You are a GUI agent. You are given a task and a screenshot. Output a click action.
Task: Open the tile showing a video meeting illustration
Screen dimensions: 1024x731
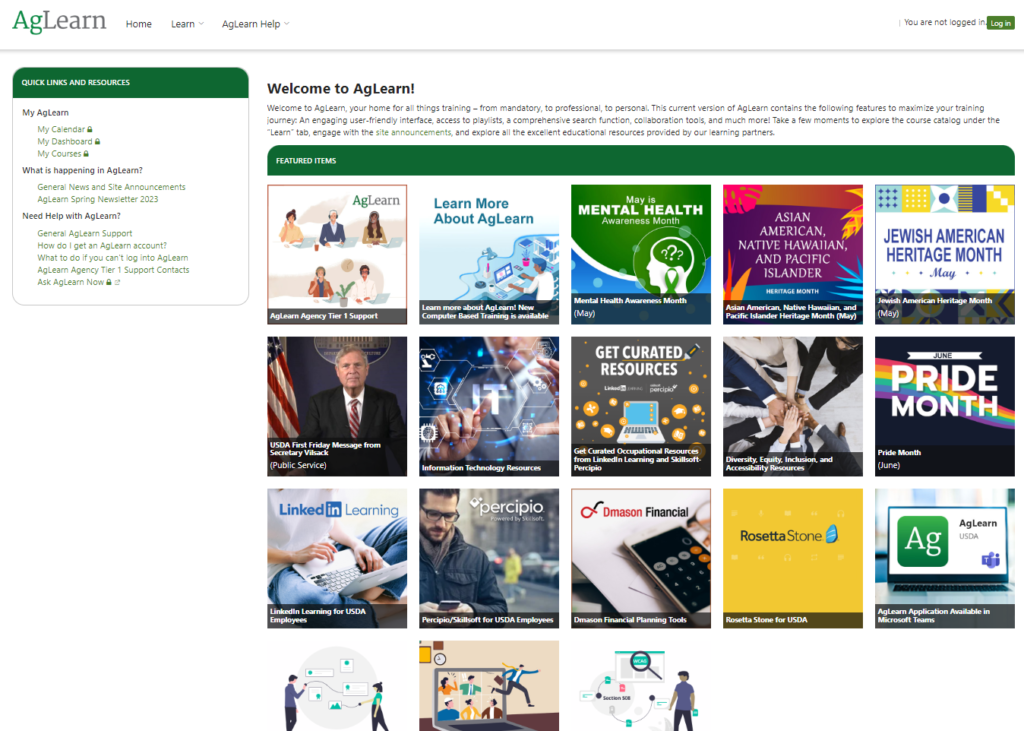tap(489, 686)
